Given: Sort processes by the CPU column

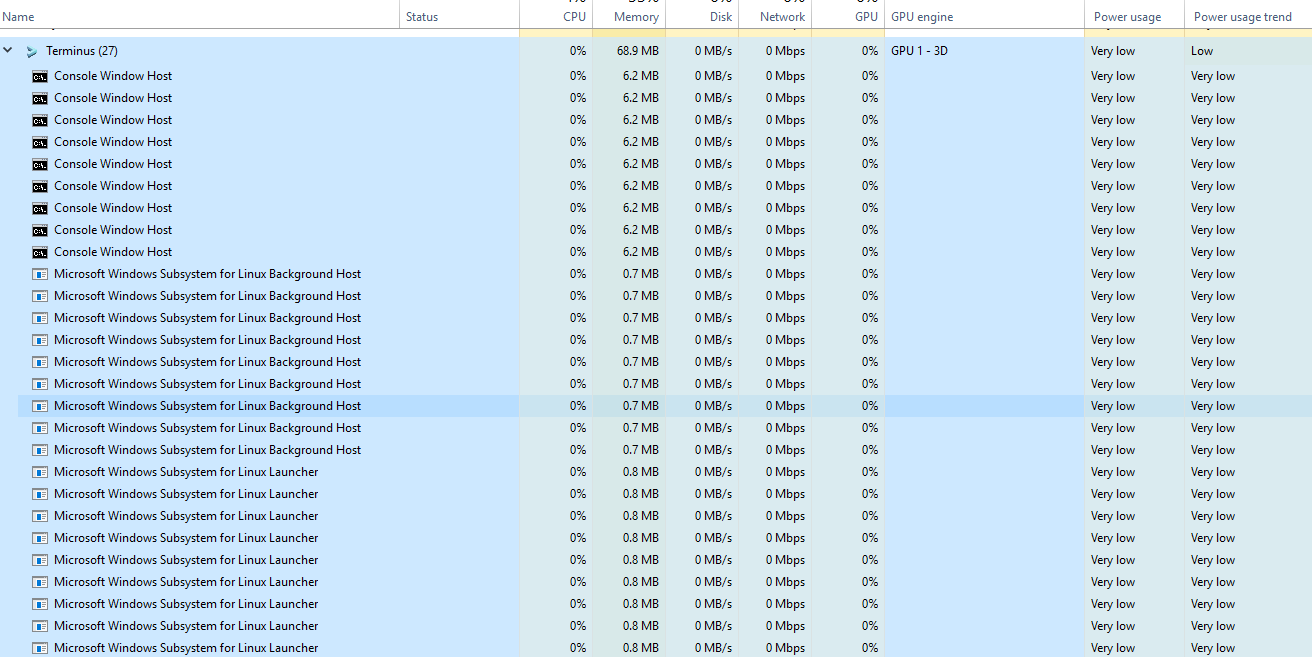Looking at the screenshot, I should [574, 16].
